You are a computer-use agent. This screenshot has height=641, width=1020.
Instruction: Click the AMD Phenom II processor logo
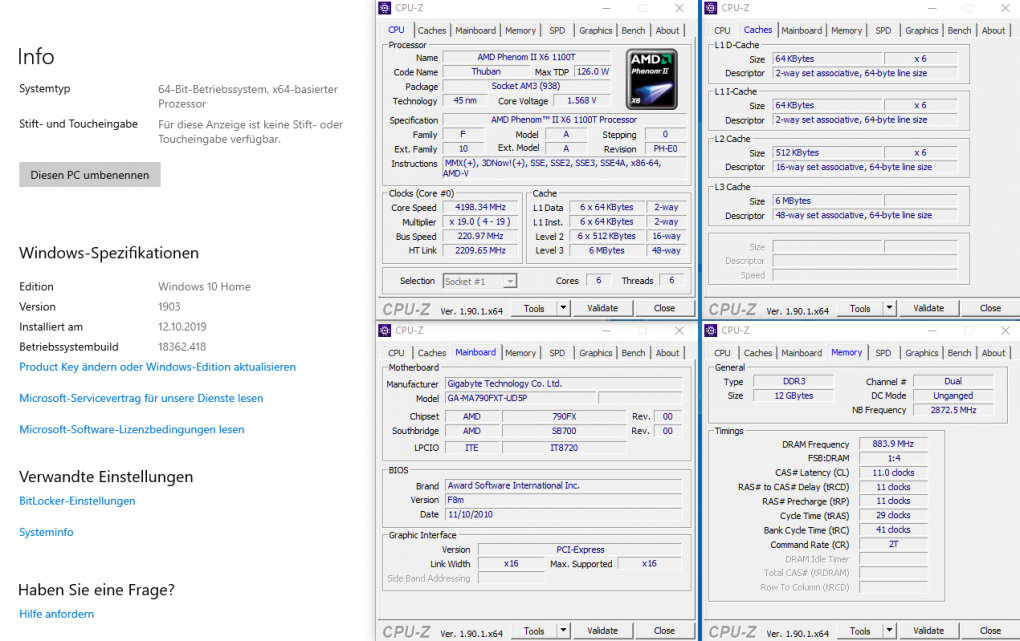tap(651, 79)
